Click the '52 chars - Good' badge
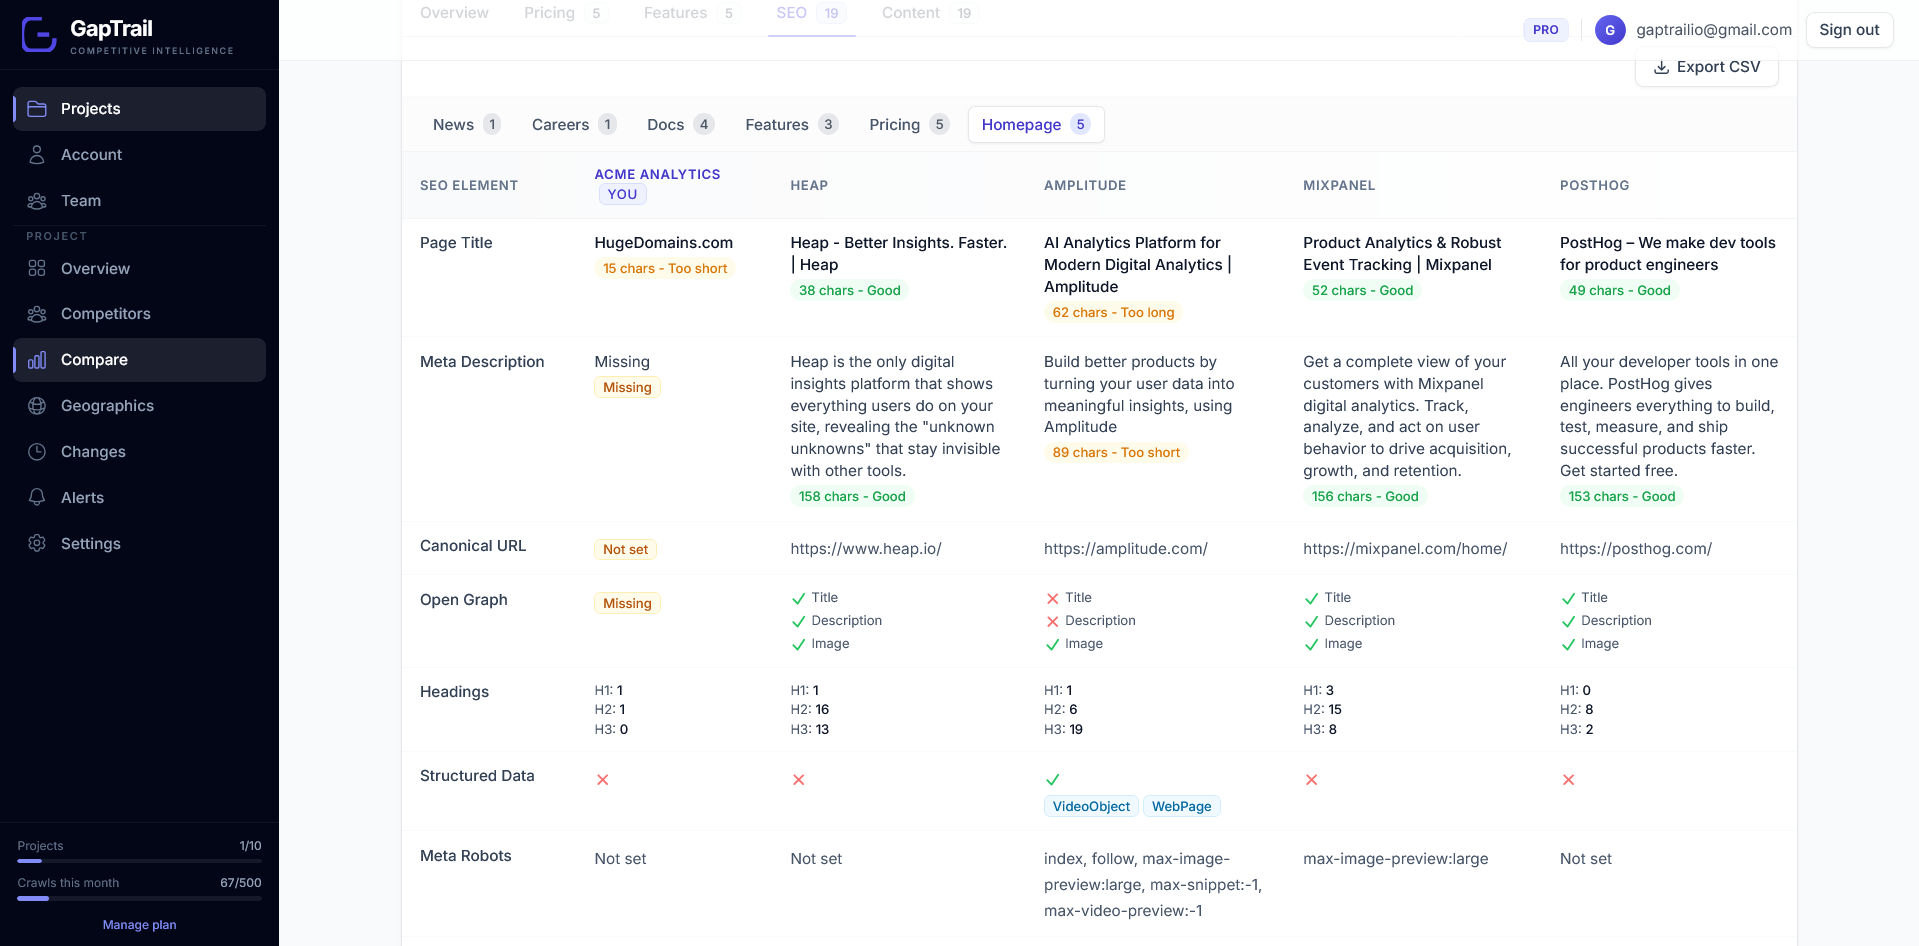The height and width of the screenshot is (946, 1919). [x=1362, y=291]
